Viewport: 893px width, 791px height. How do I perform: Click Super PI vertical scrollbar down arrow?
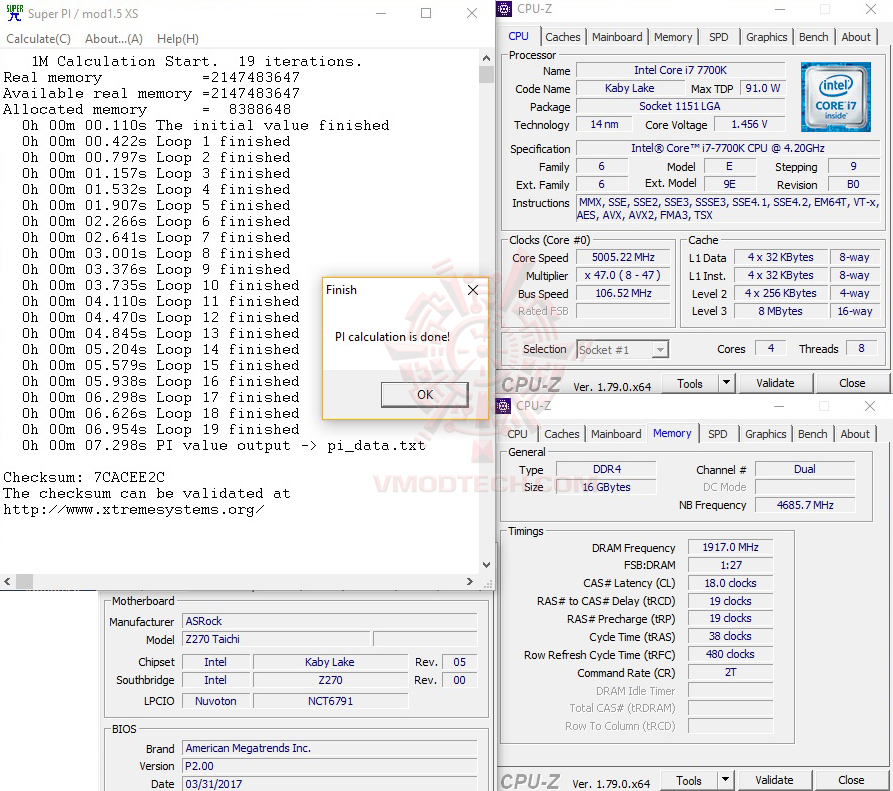pos(486,565)
